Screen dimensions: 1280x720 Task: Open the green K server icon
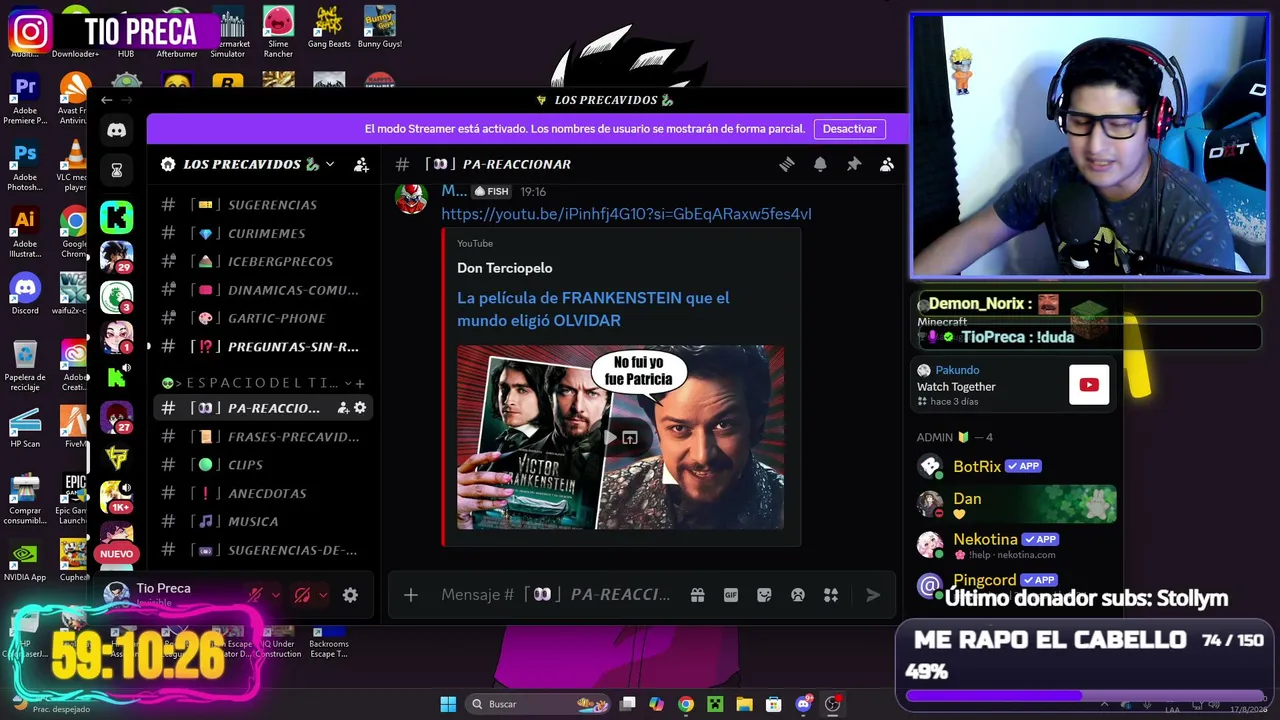[x=117, y=216]
